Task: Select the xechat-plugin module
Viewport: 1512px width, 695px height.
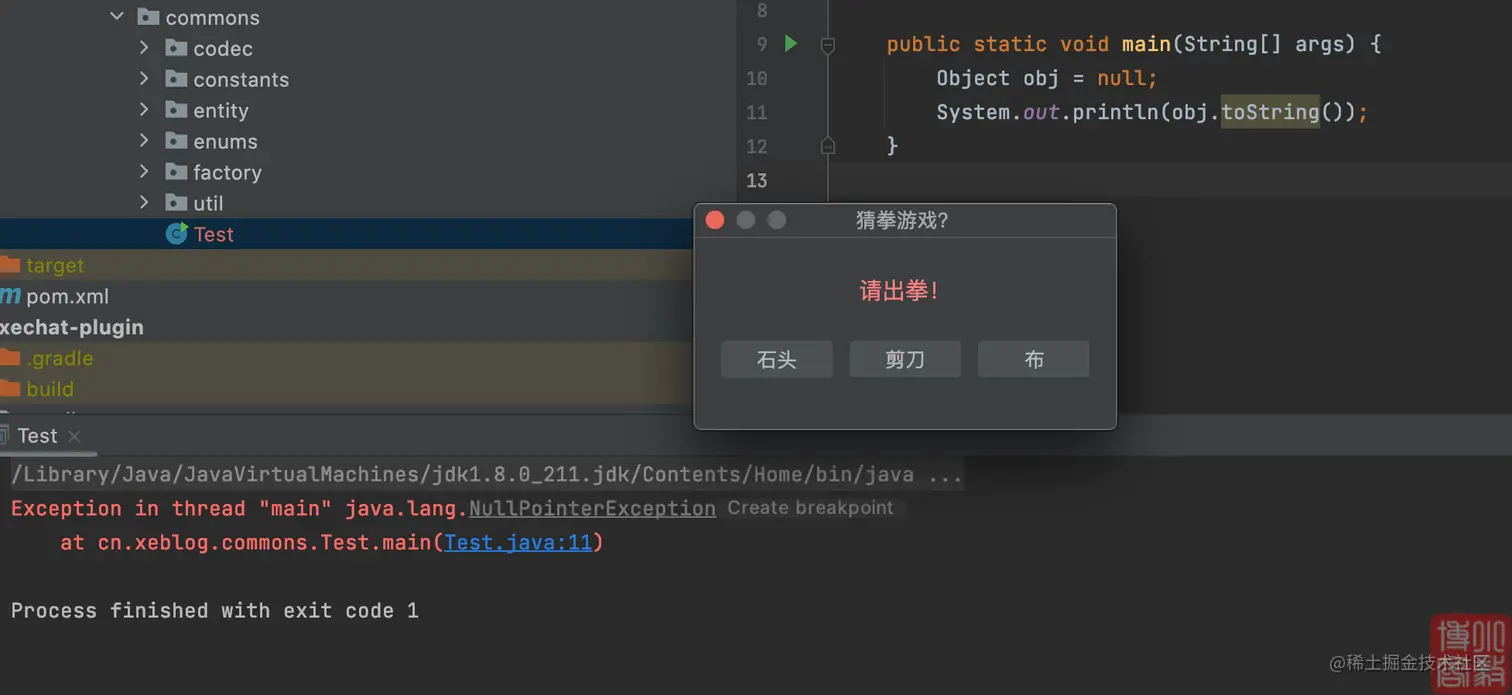Action: [71, 327]
